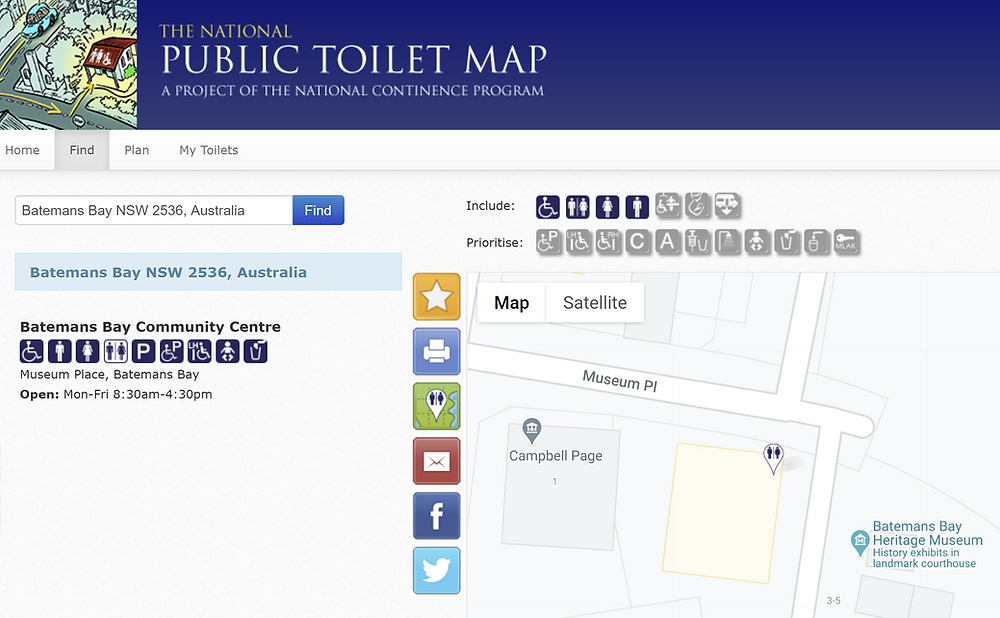Switch map to Map view

coord(511,302)
